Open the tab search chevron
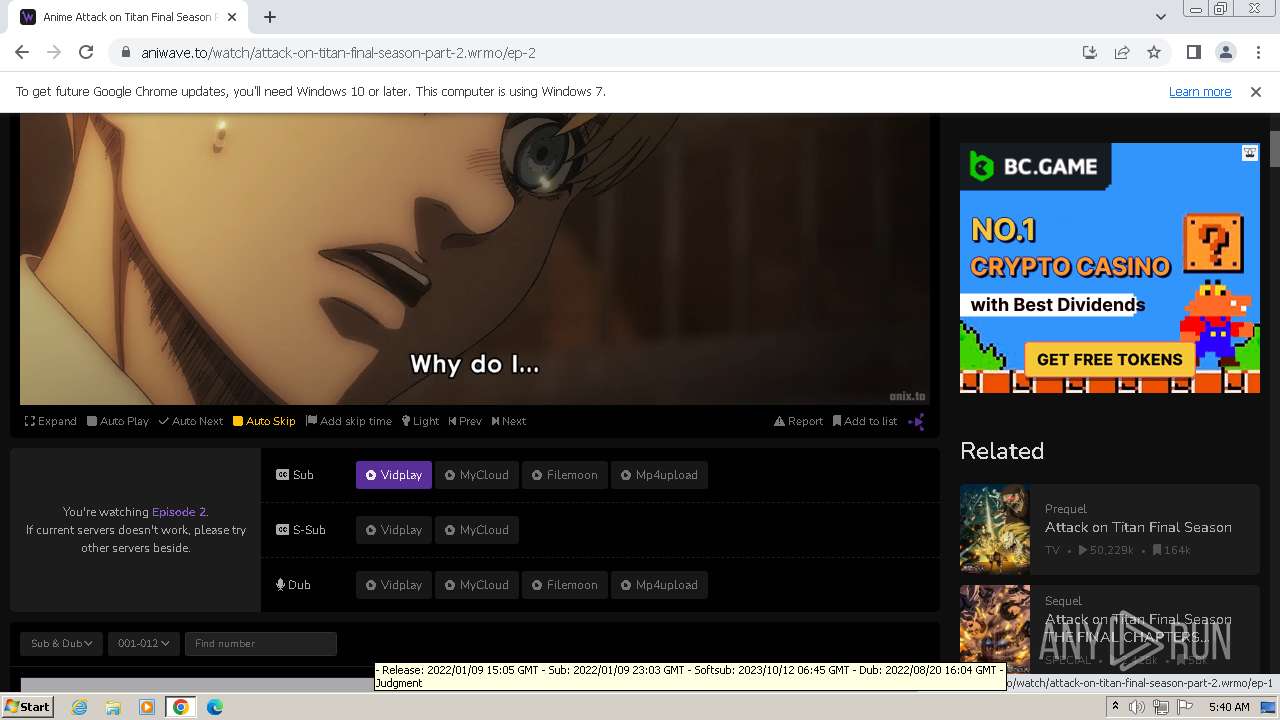This screenshot has width=1280, height=720. coord(1160,17)
